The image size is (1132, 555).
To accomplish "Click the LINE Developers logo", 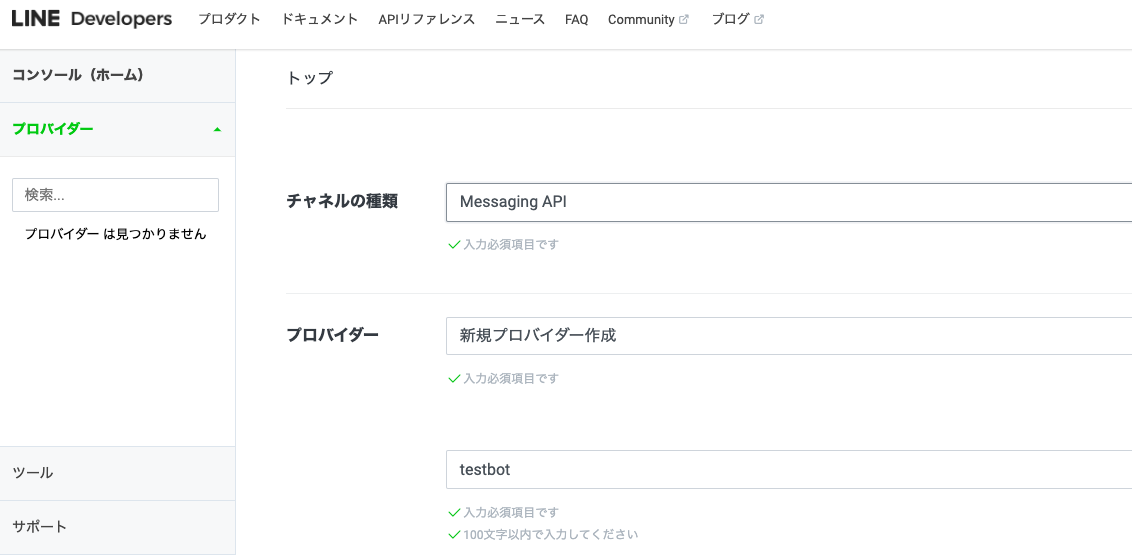I will [x=92, y=19].
